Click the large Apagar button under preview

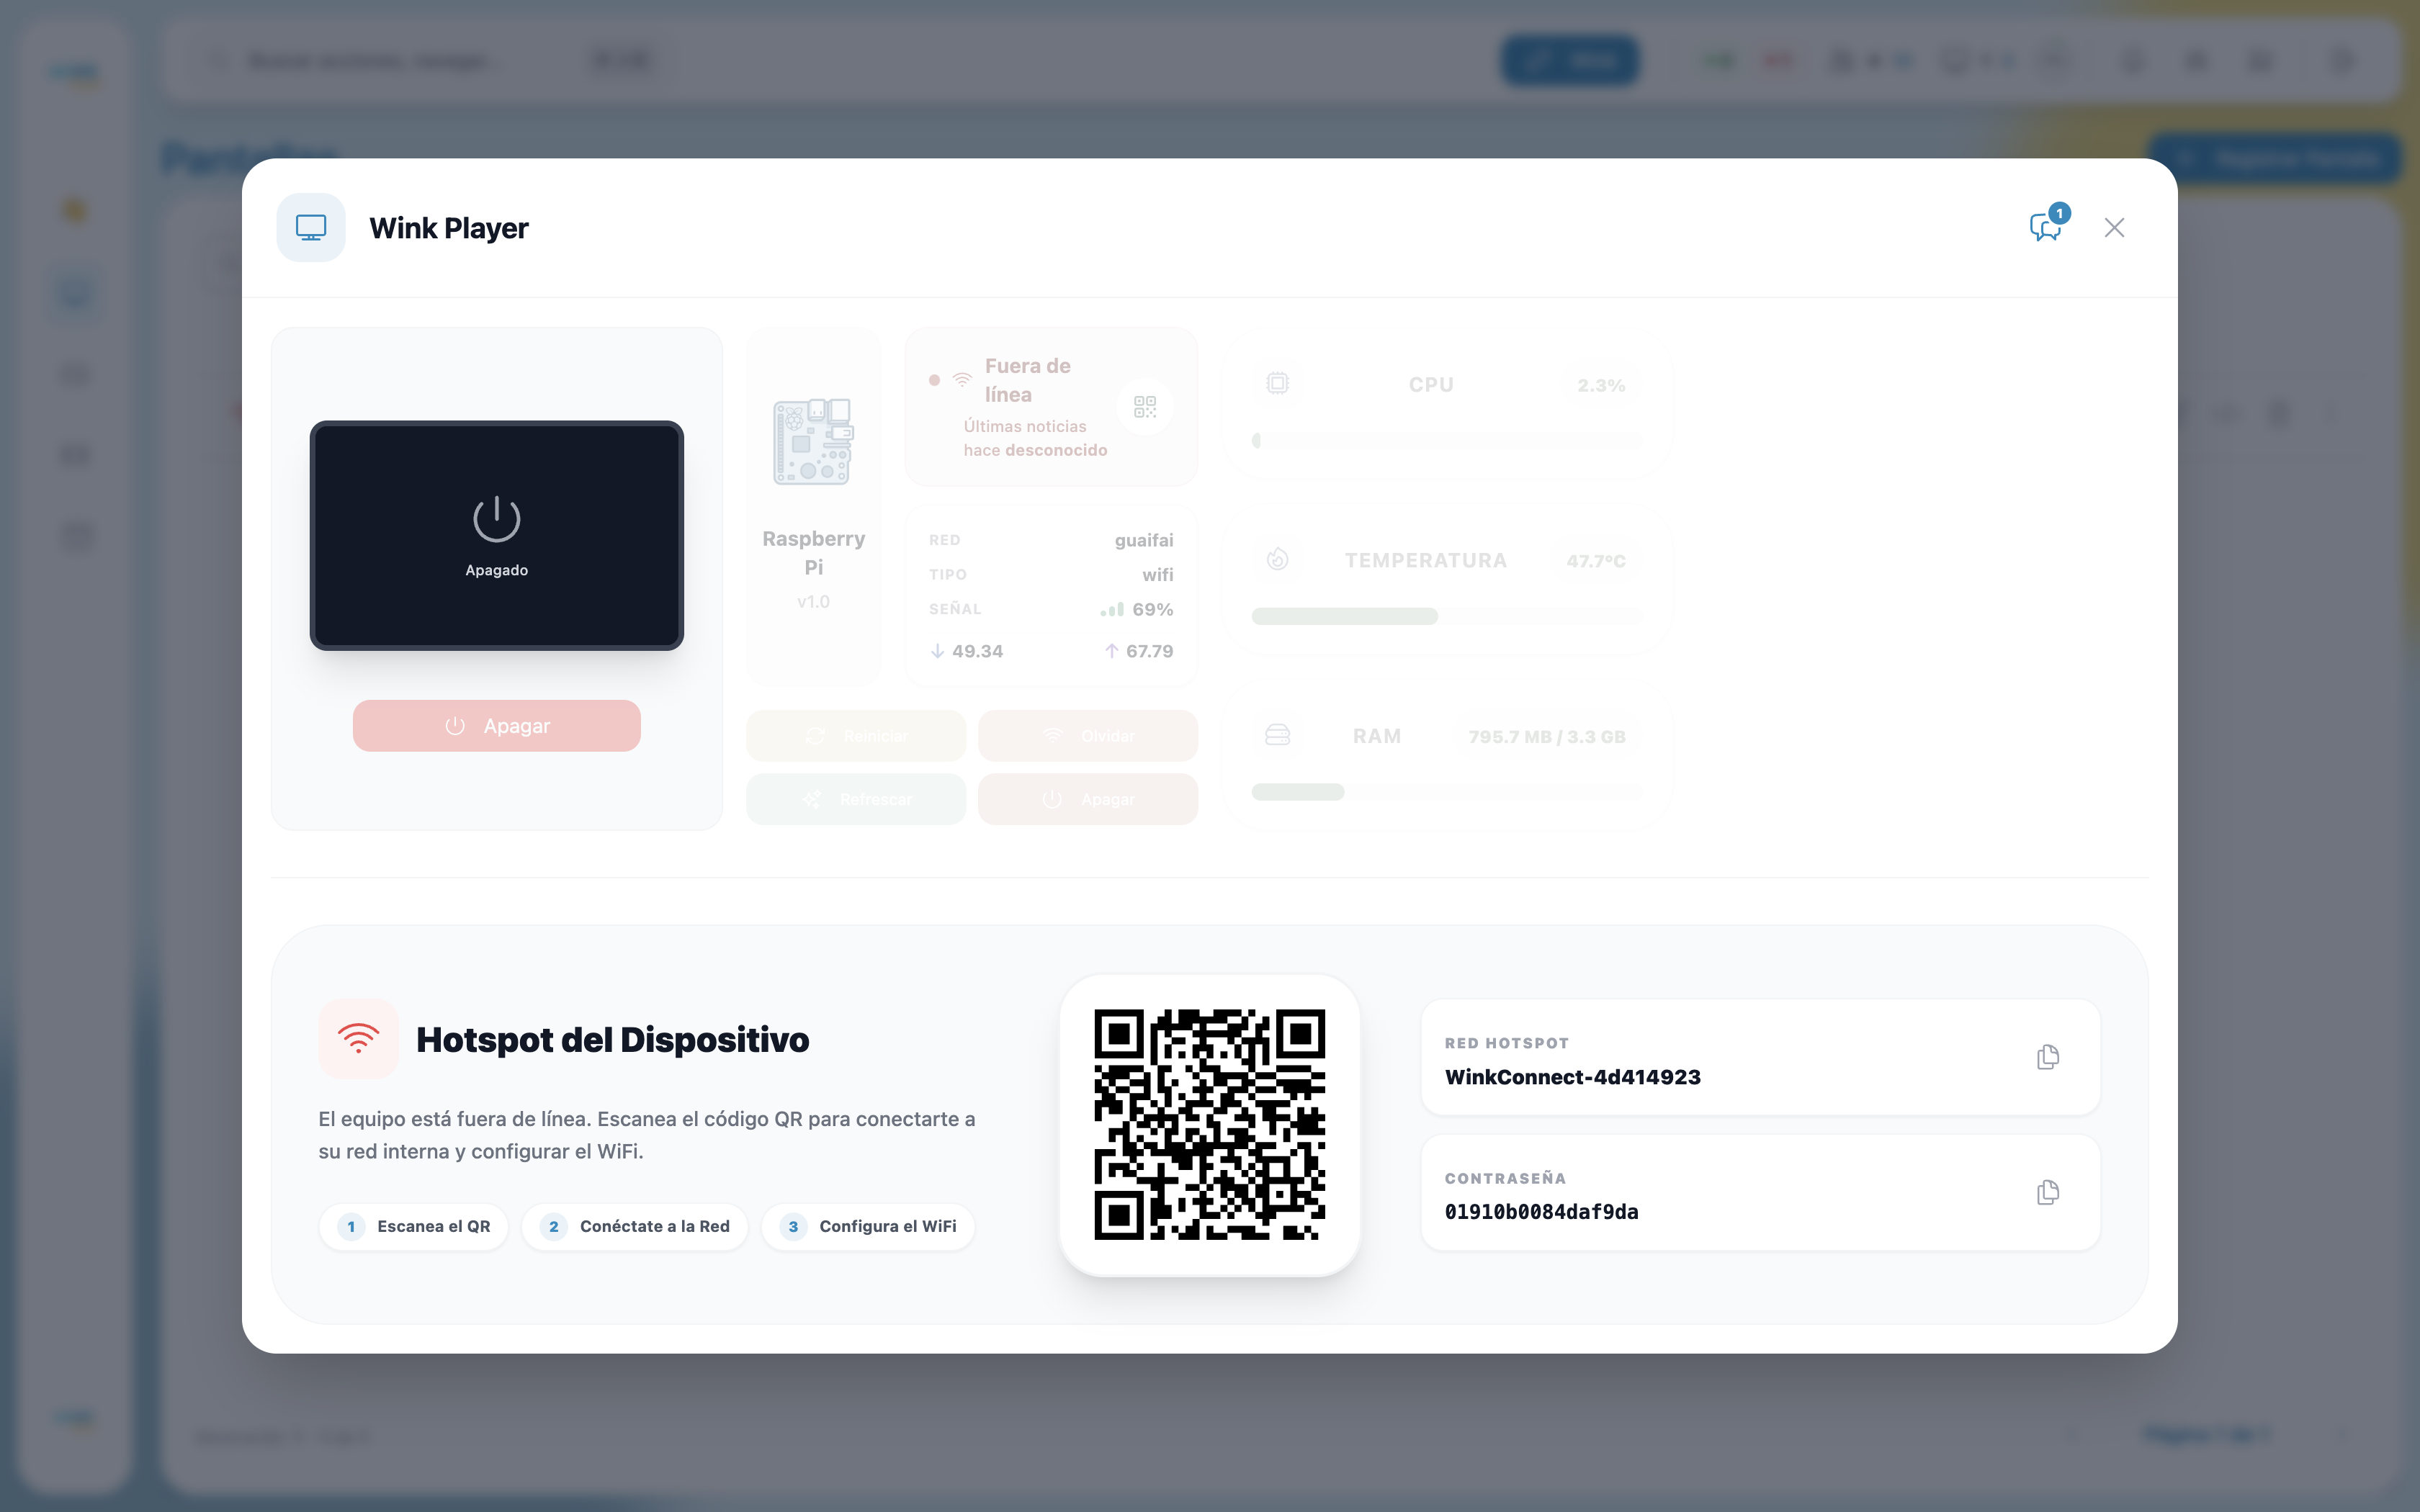tap(497, 726)
